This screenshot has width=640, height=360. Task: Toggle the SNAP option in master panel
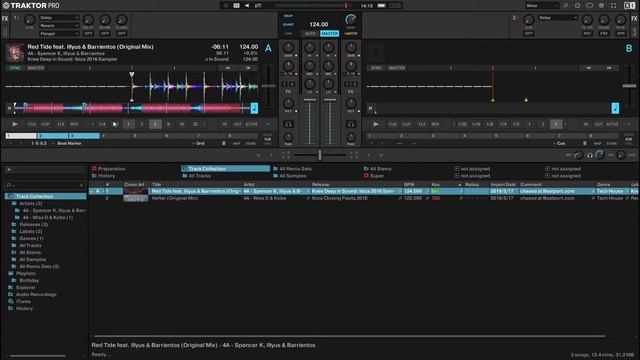click(x=288, y=16)
